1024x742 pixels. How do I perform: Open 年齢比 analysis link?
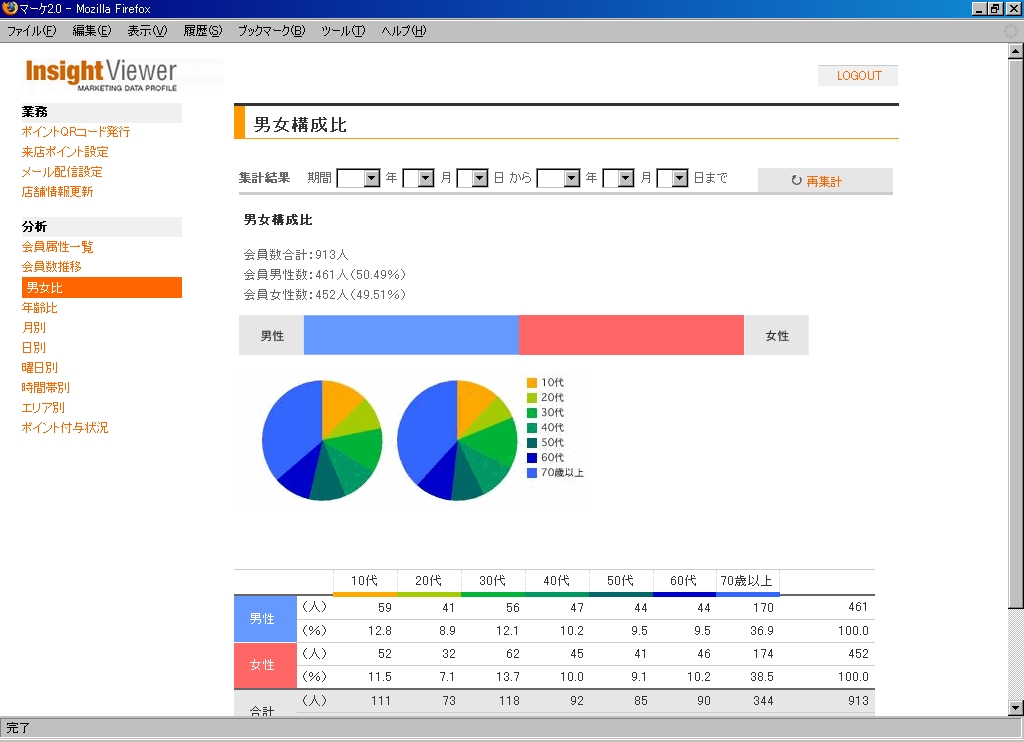coord(39,307)
